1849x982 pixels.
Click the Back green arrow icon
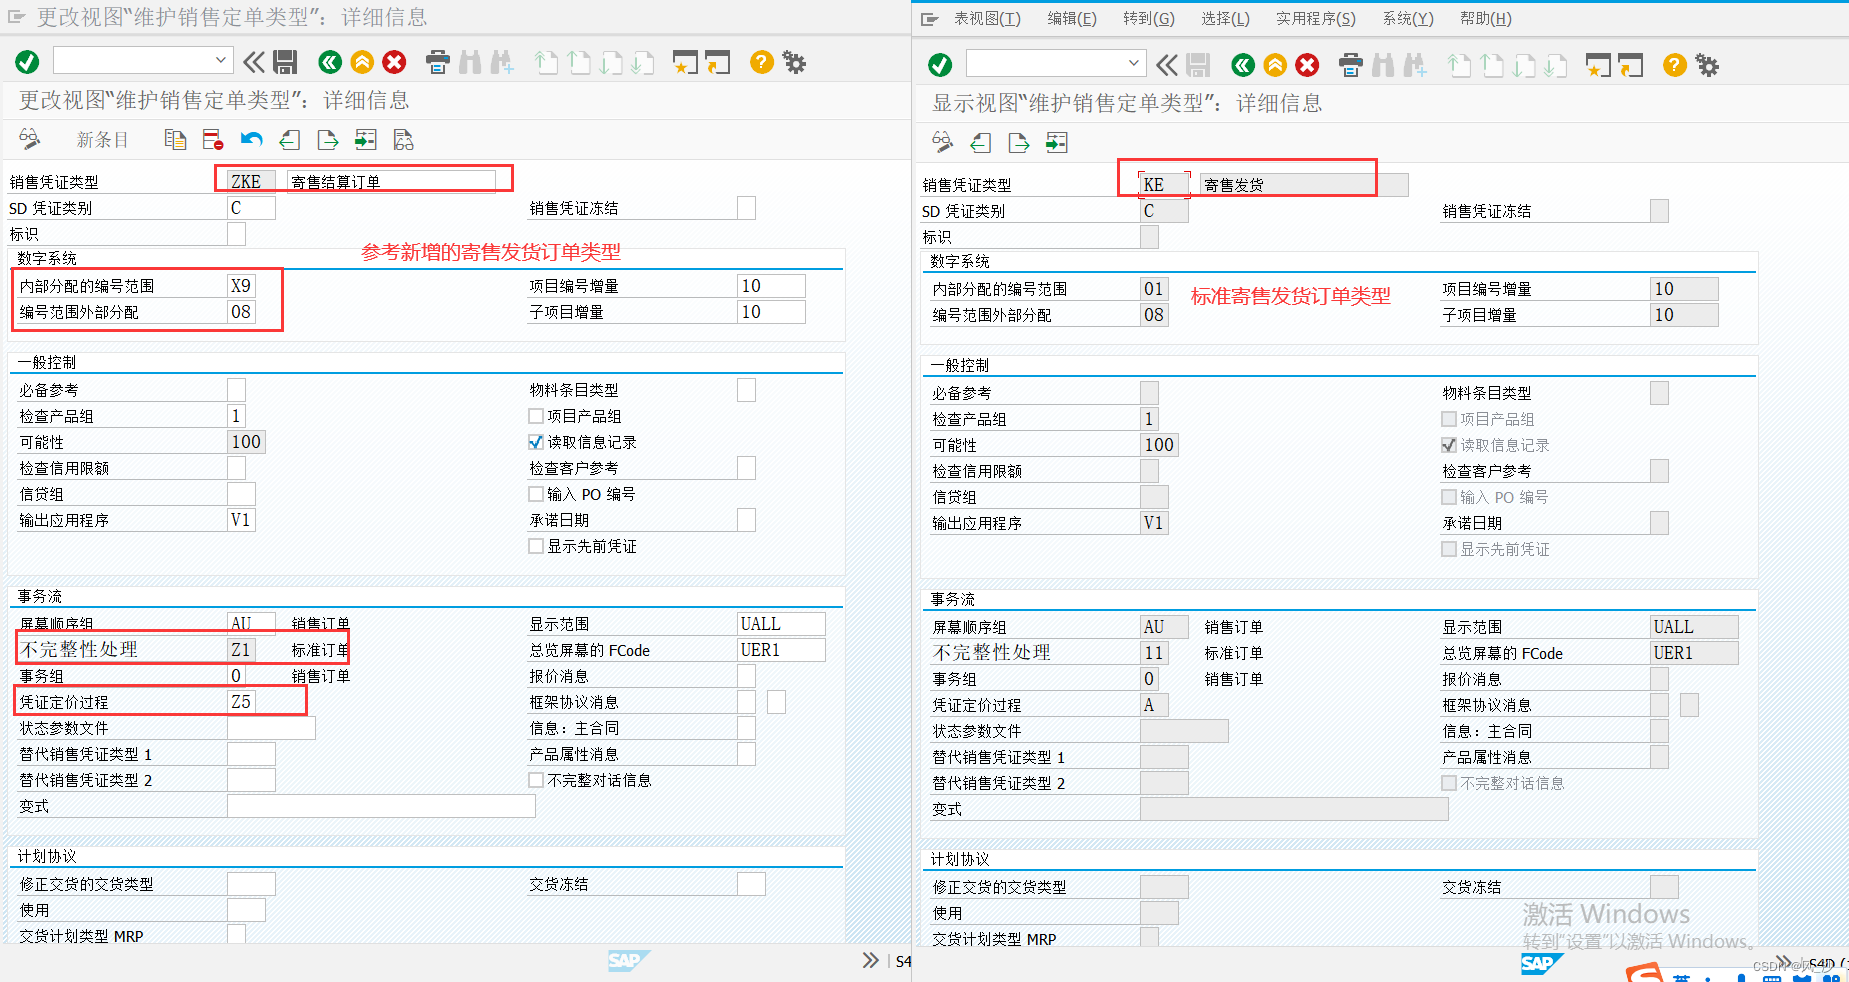coord(330,61)
